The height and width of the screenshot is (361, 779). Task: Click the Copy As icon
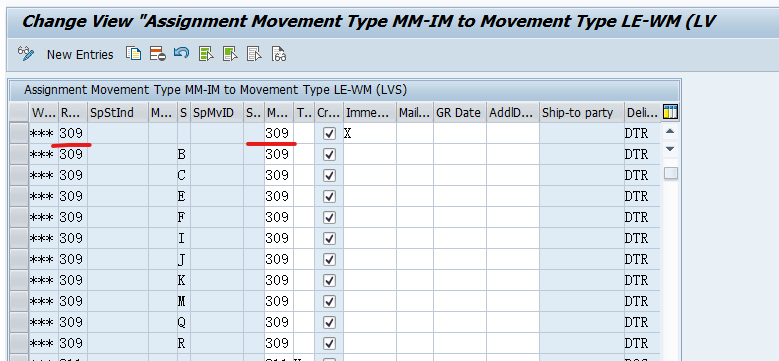133,54
